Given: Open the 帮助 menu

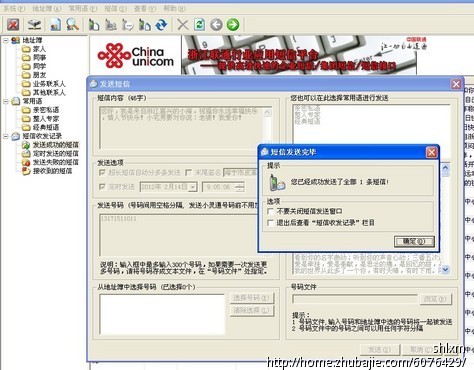Looking at the screenshot, I should pos(175,8).
